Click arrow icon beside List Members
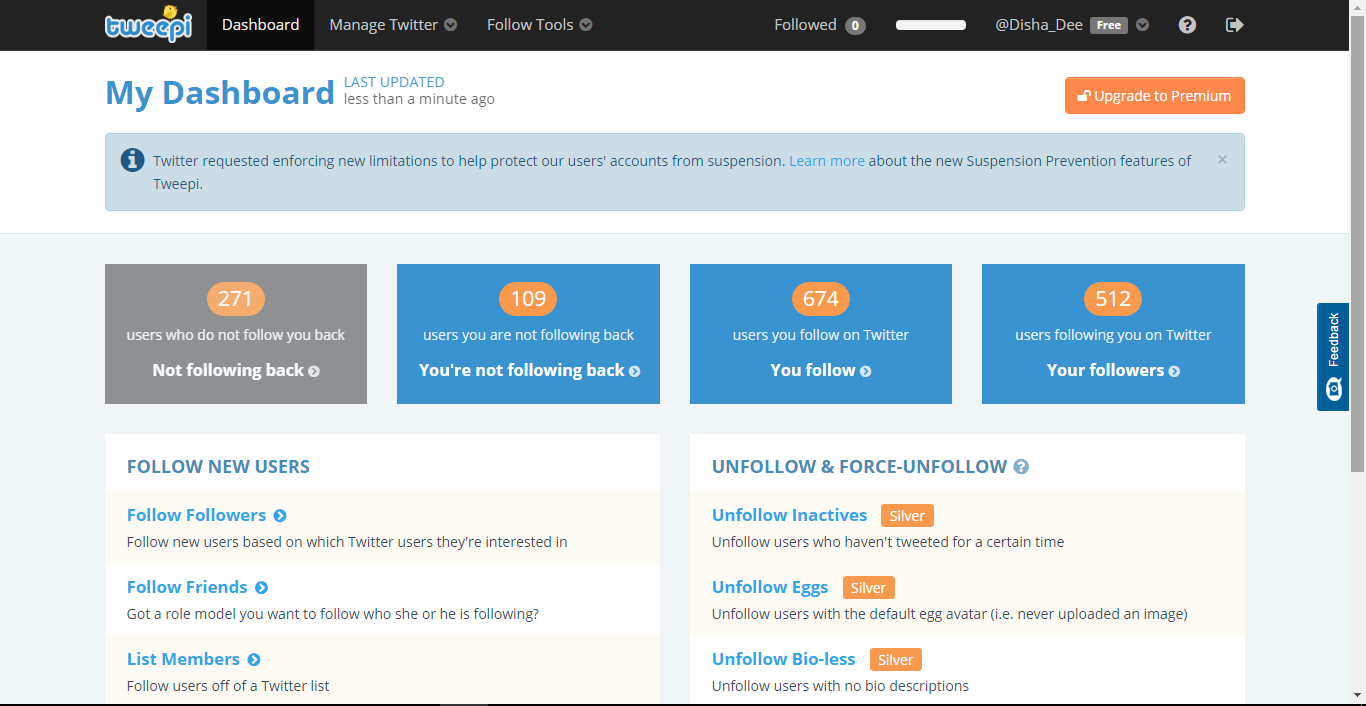 pos(254,660)
